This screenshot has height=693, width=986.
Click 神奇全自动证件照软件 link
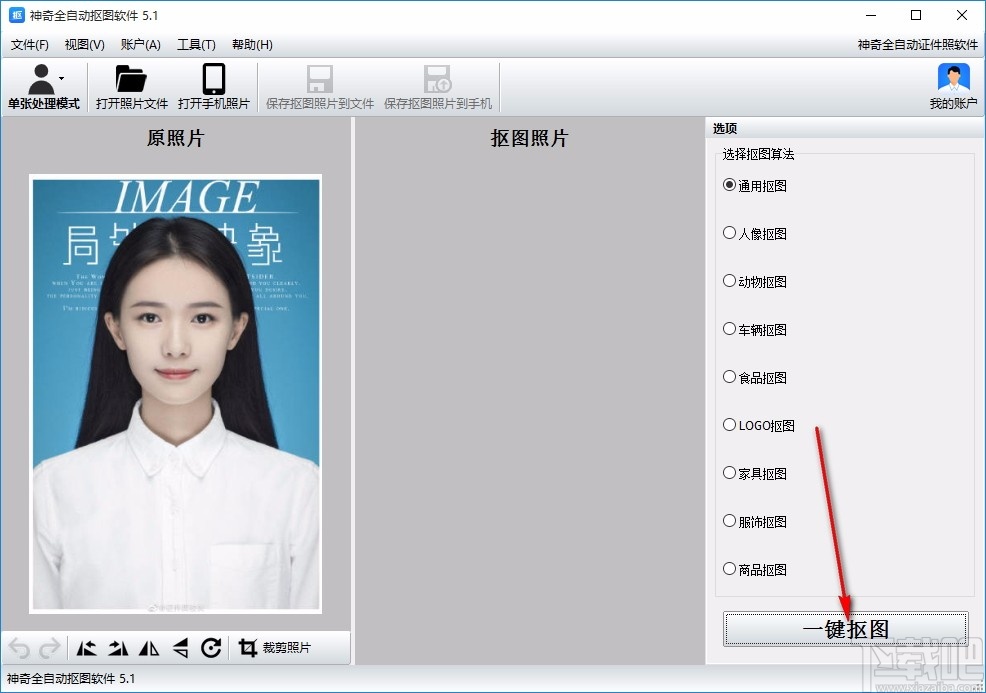pyautogui.click(x=917, y=45)
